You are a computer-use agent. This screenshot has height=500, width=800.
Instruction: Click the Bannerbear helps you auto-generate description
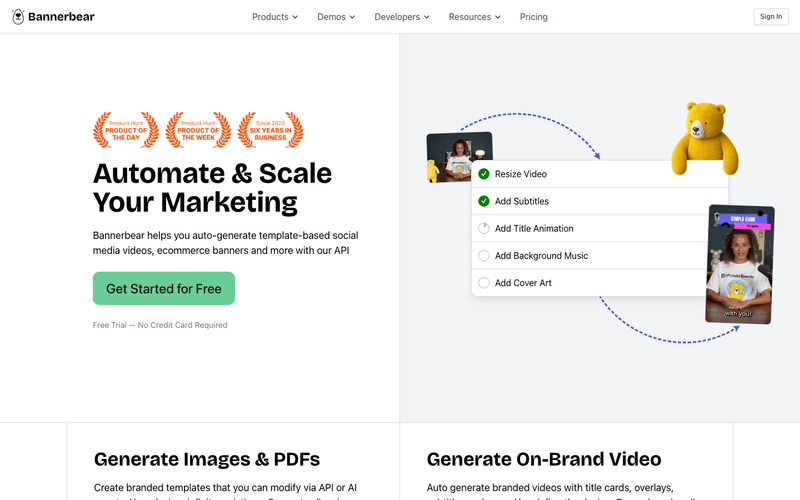click(226, 243)
